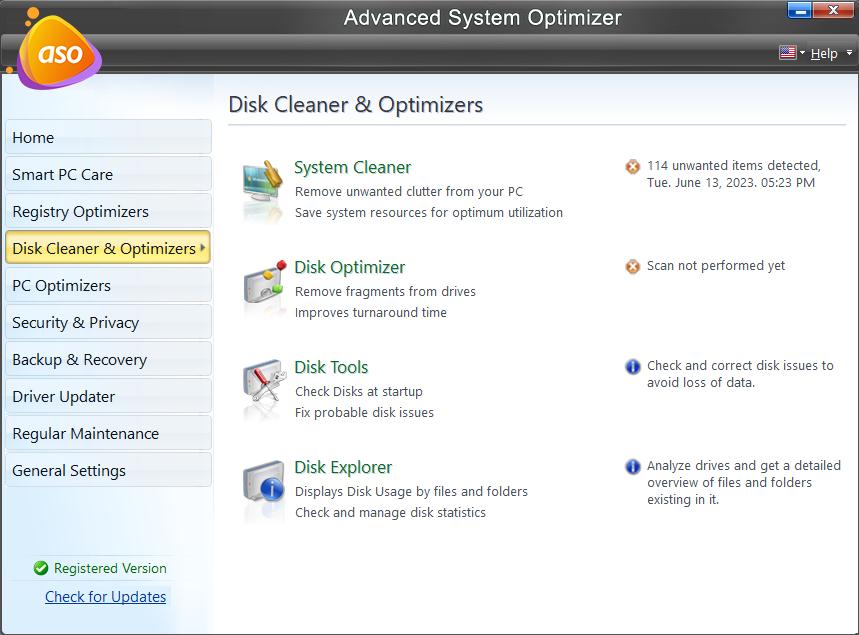This screenshot has height=635, width=859.
Task: Click warning icon next to Scan not performed
Action: pos(632,267)
